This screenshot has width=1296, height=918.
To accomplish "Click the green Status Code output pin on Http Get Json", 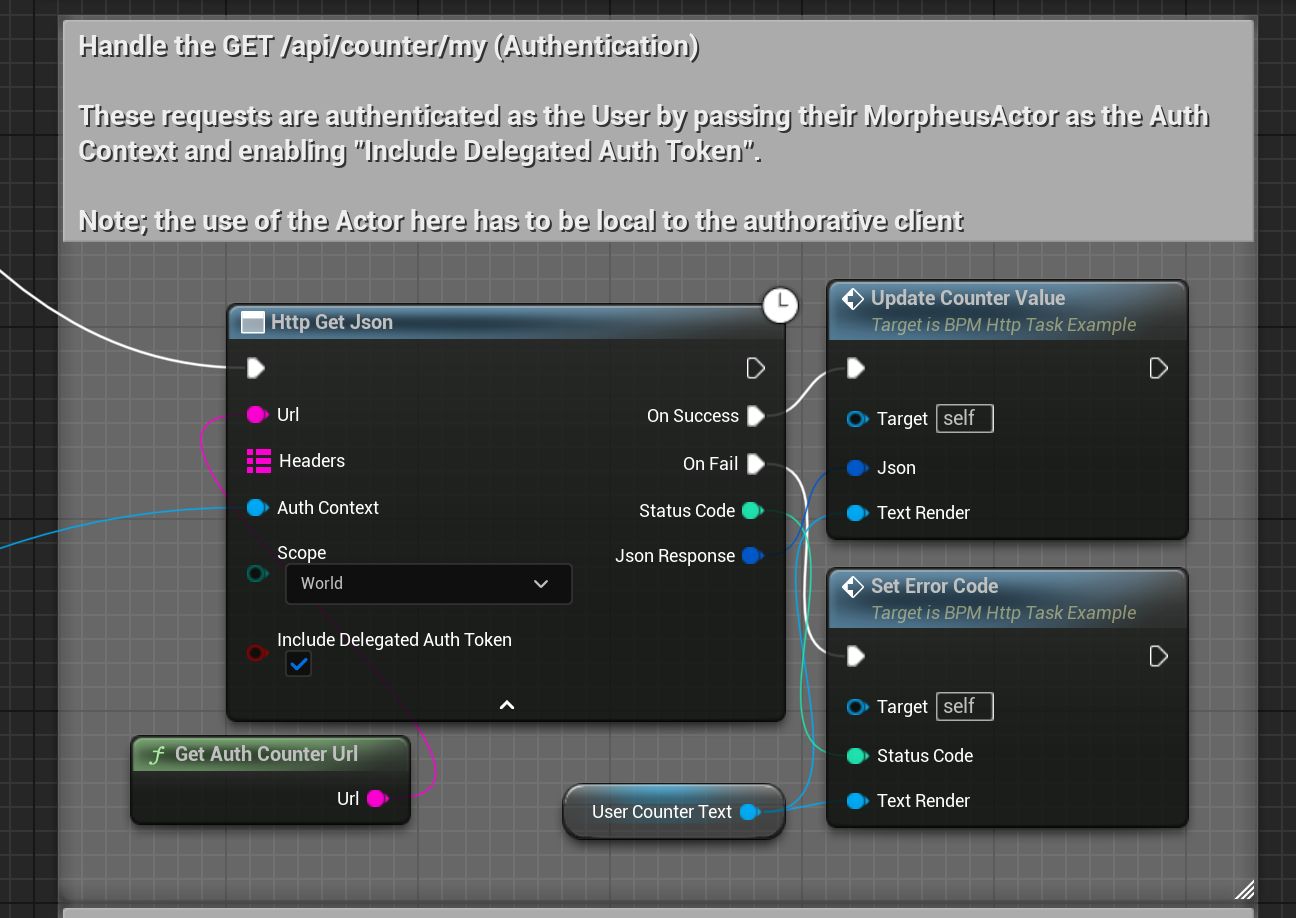I will 752,511.
